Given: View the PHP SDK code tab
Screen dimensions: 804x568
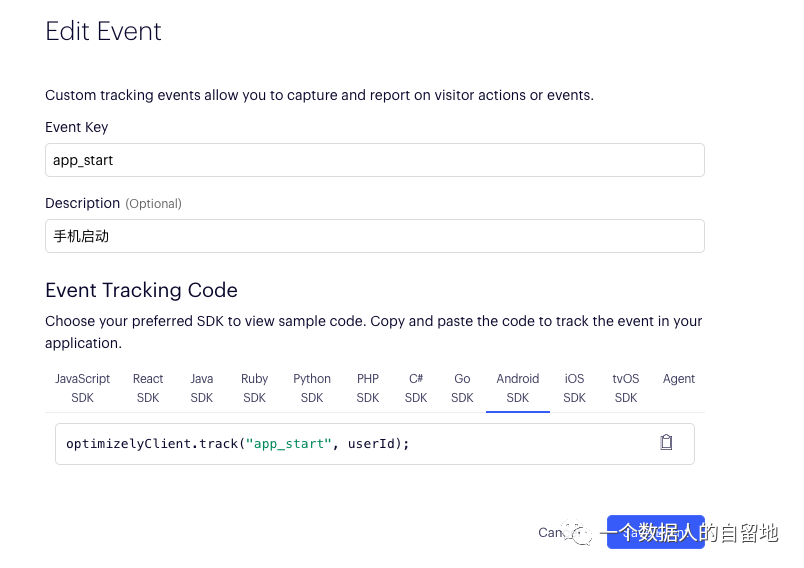Looking at the screenshot, I should coord(368,388).
